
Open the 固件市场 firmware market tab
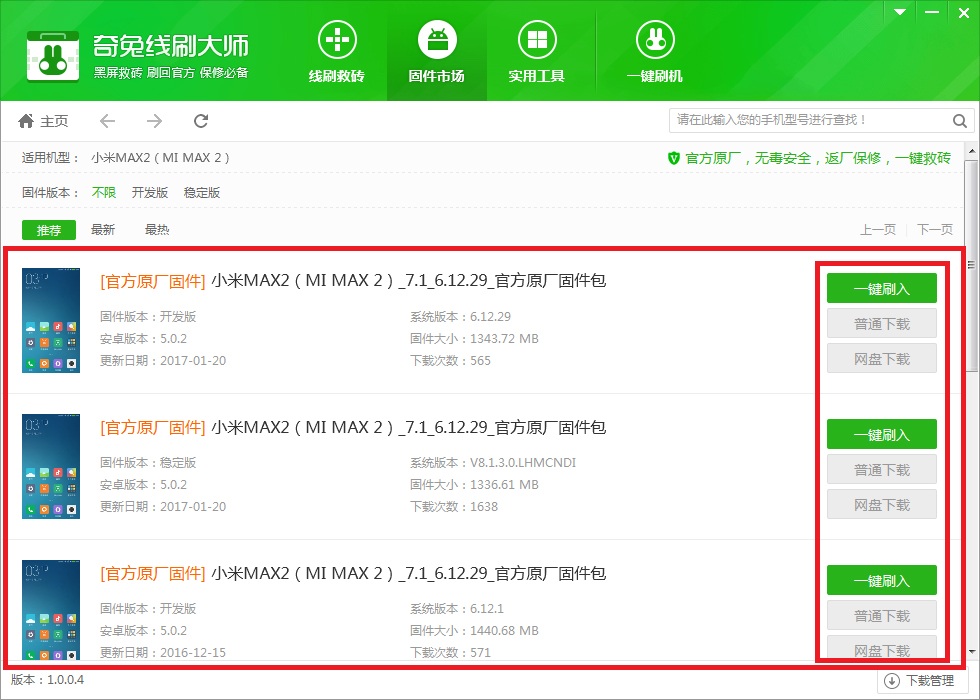click(437, 52)
